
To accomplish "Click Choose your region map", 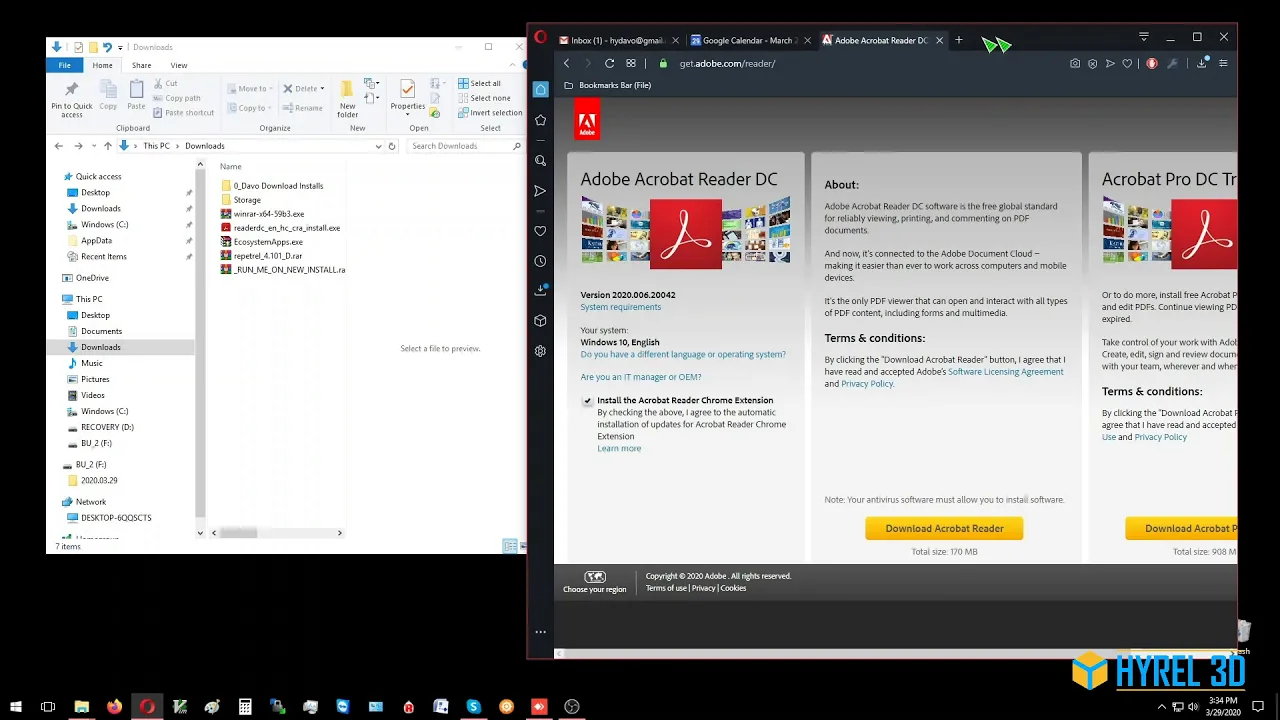I will coord(595,577).
